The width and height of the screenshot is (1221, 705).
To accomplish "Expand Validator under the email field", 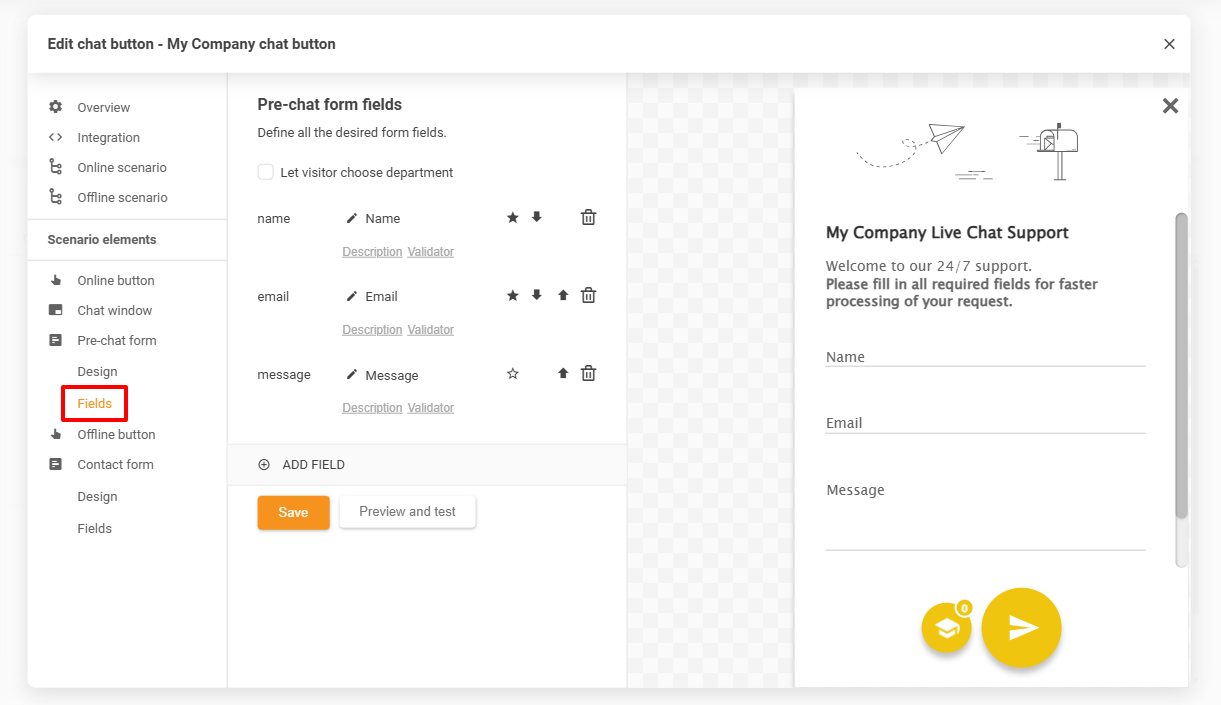I will [x=430, y=330].
